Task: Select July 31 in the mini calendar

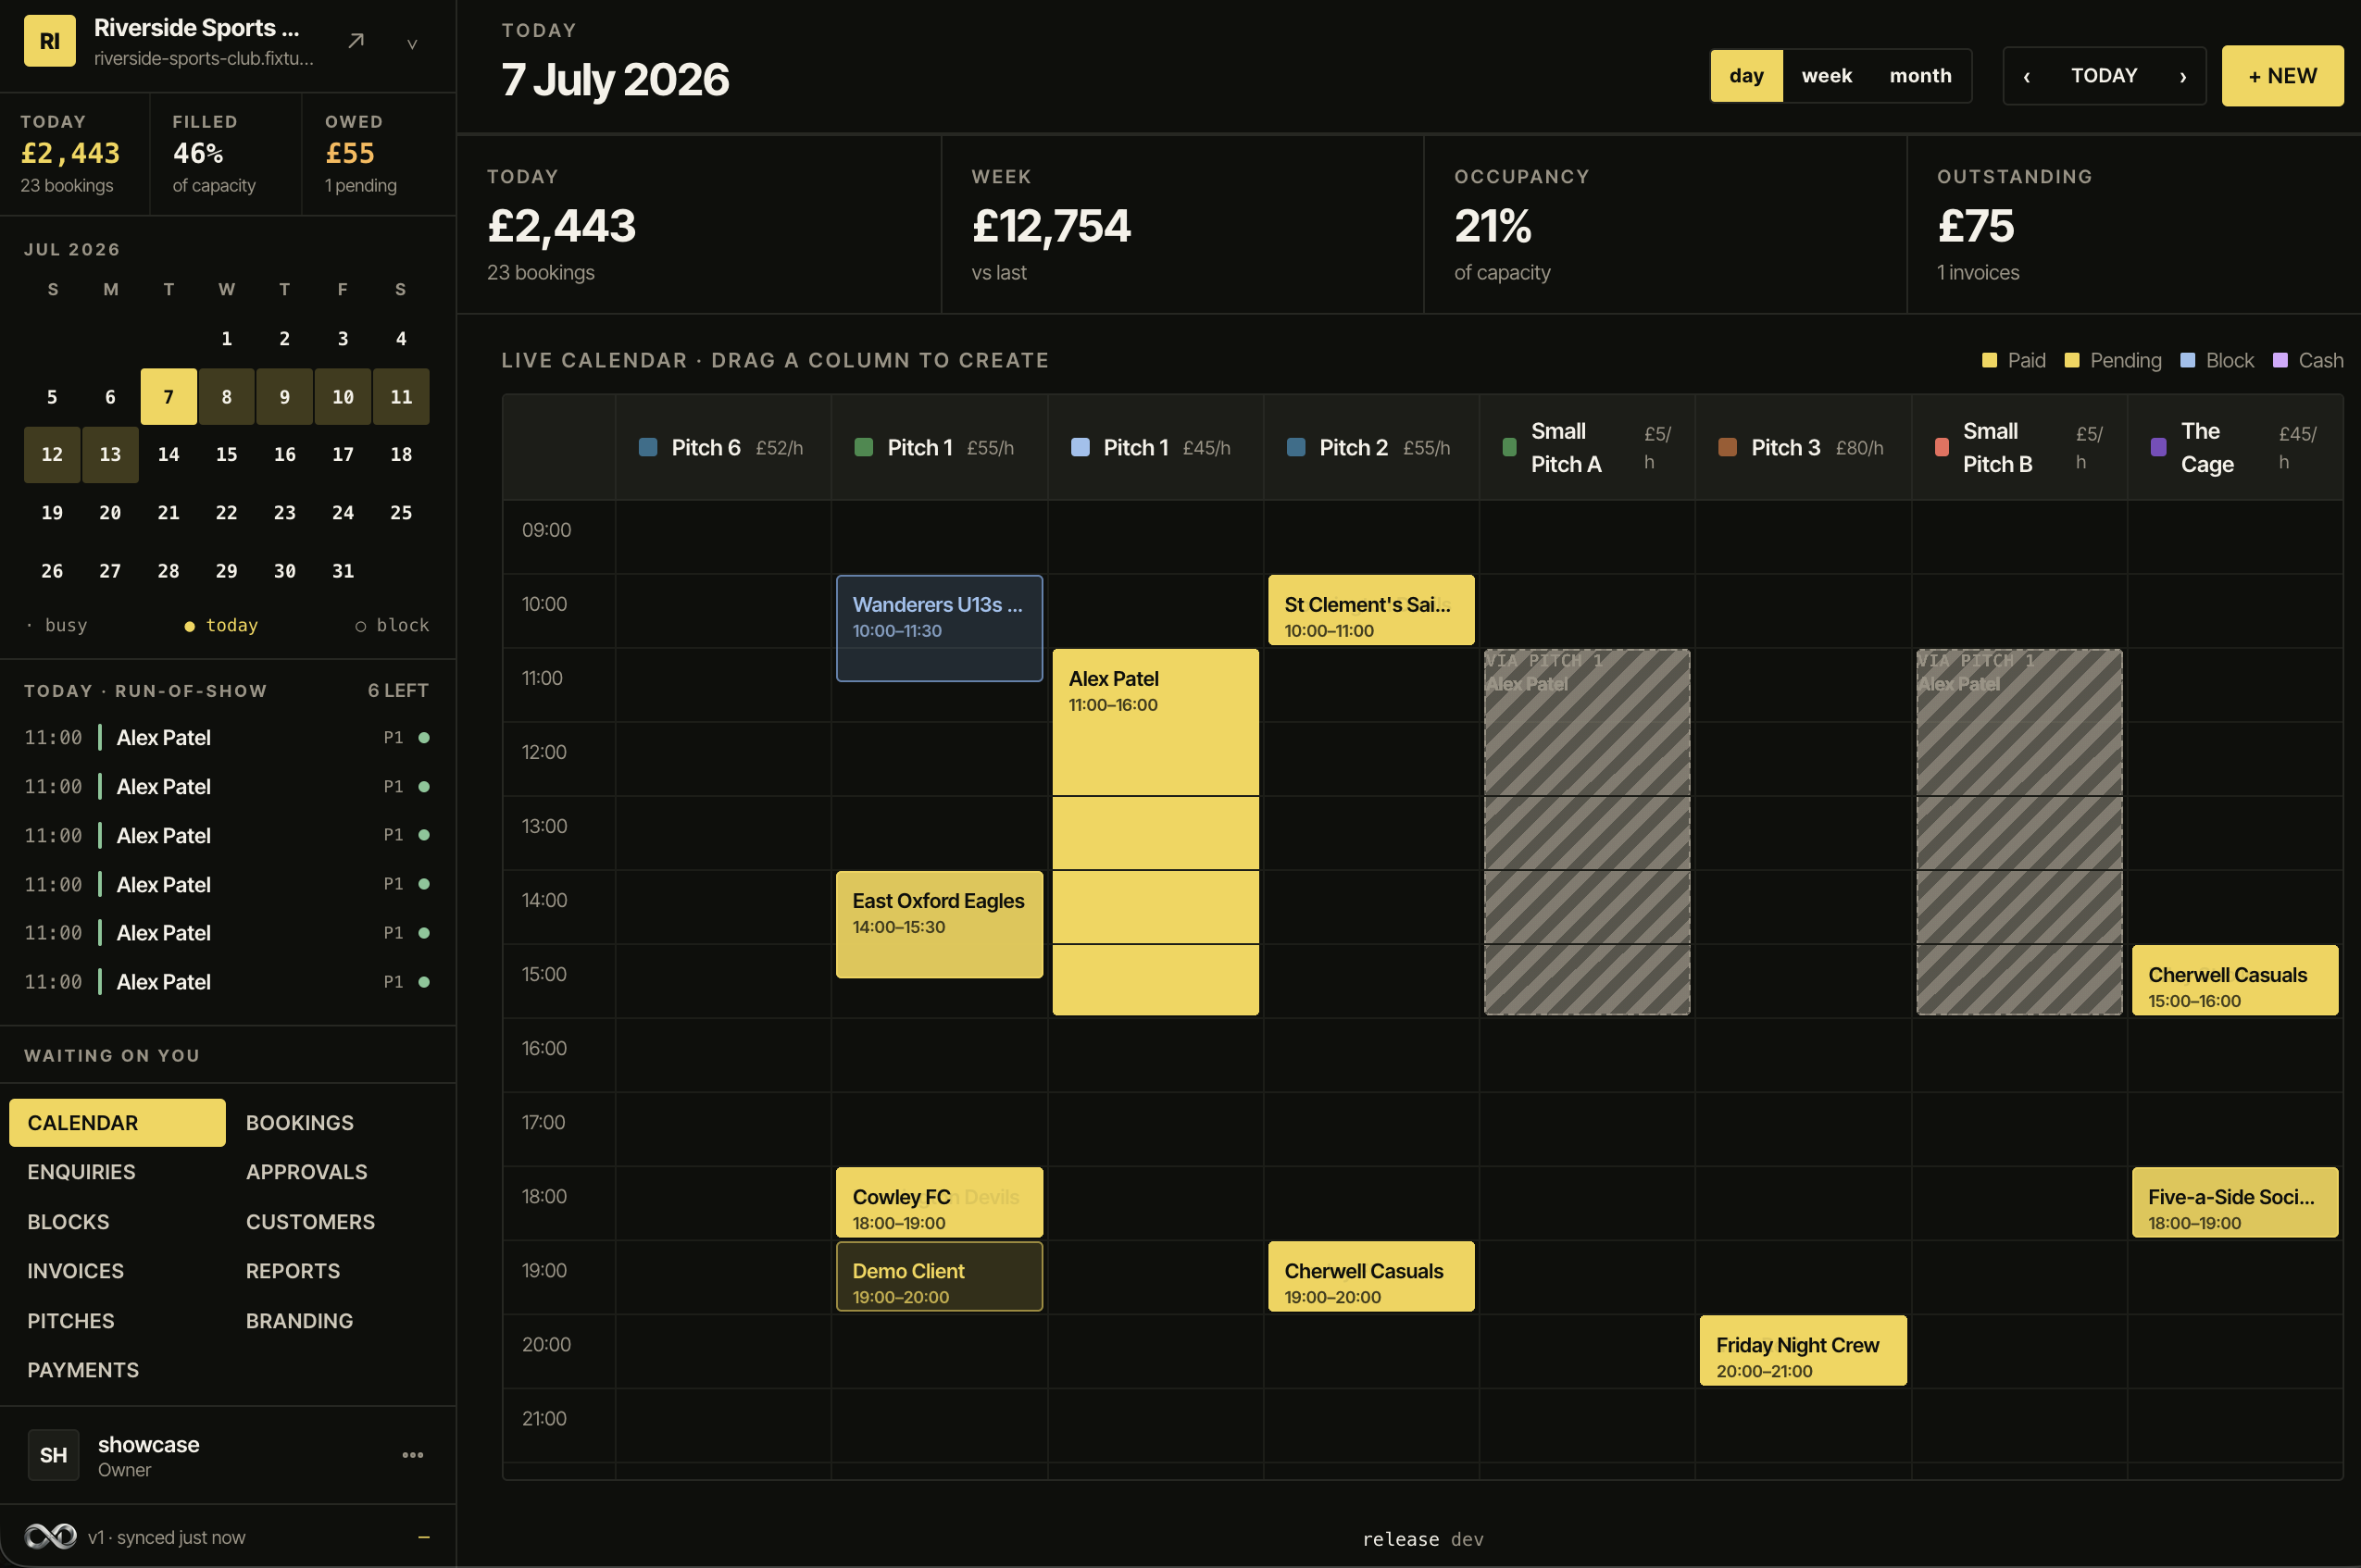Action: point(343,570)
